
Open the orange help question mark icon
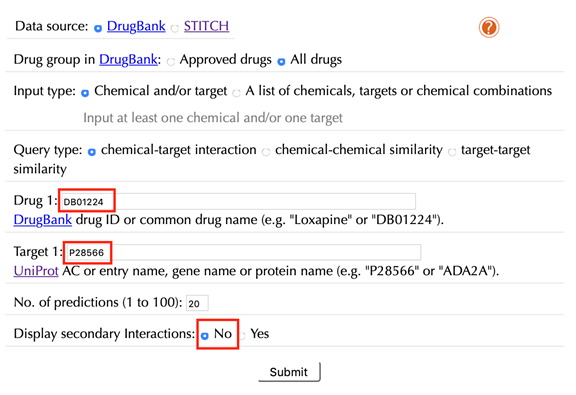point(489,27)
